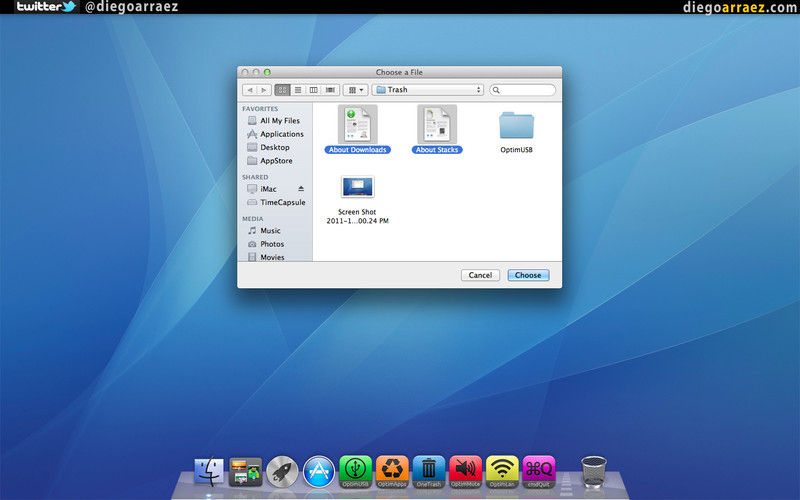Switch to list view
800x500 pixels.
pos(298,90)
